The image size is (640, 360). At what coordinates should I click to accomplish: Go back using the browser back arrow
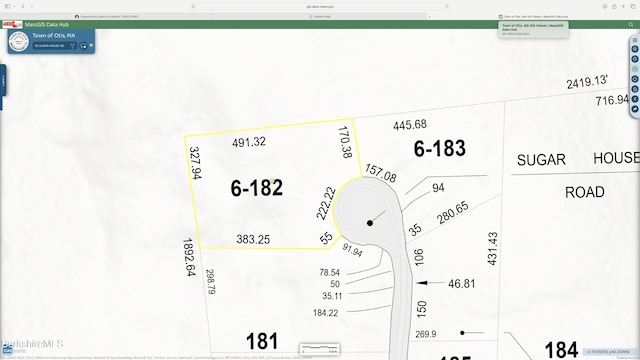point(23,7)
